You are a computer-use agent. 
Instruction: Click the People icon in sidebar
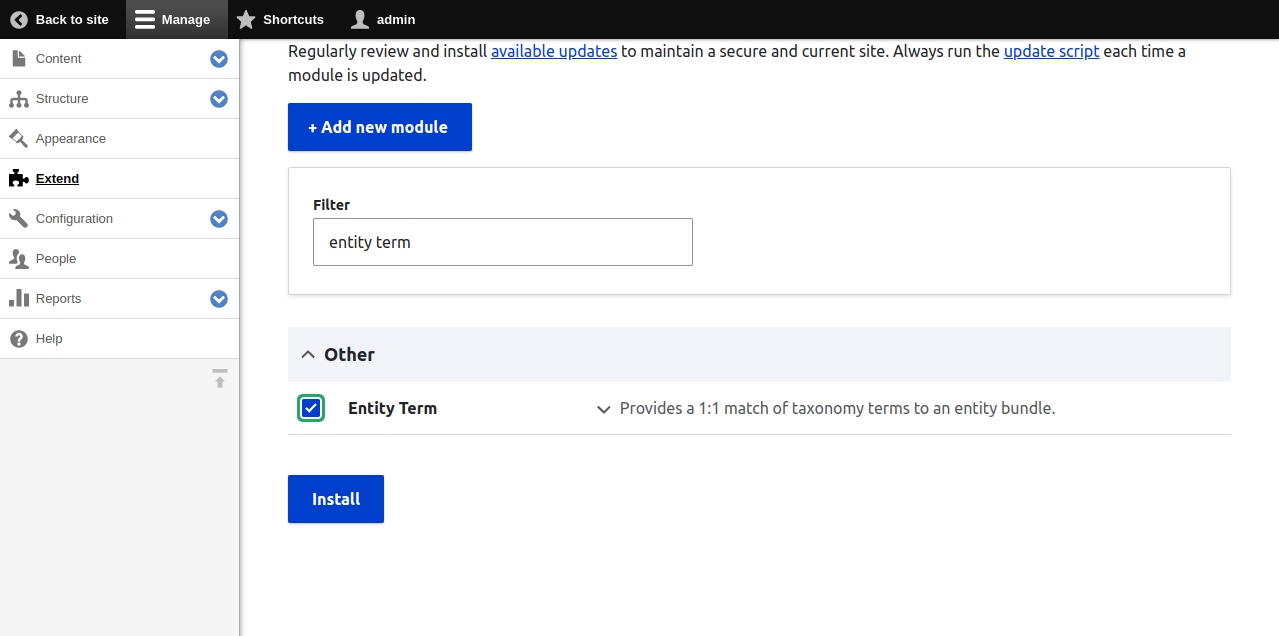(17, 258)
